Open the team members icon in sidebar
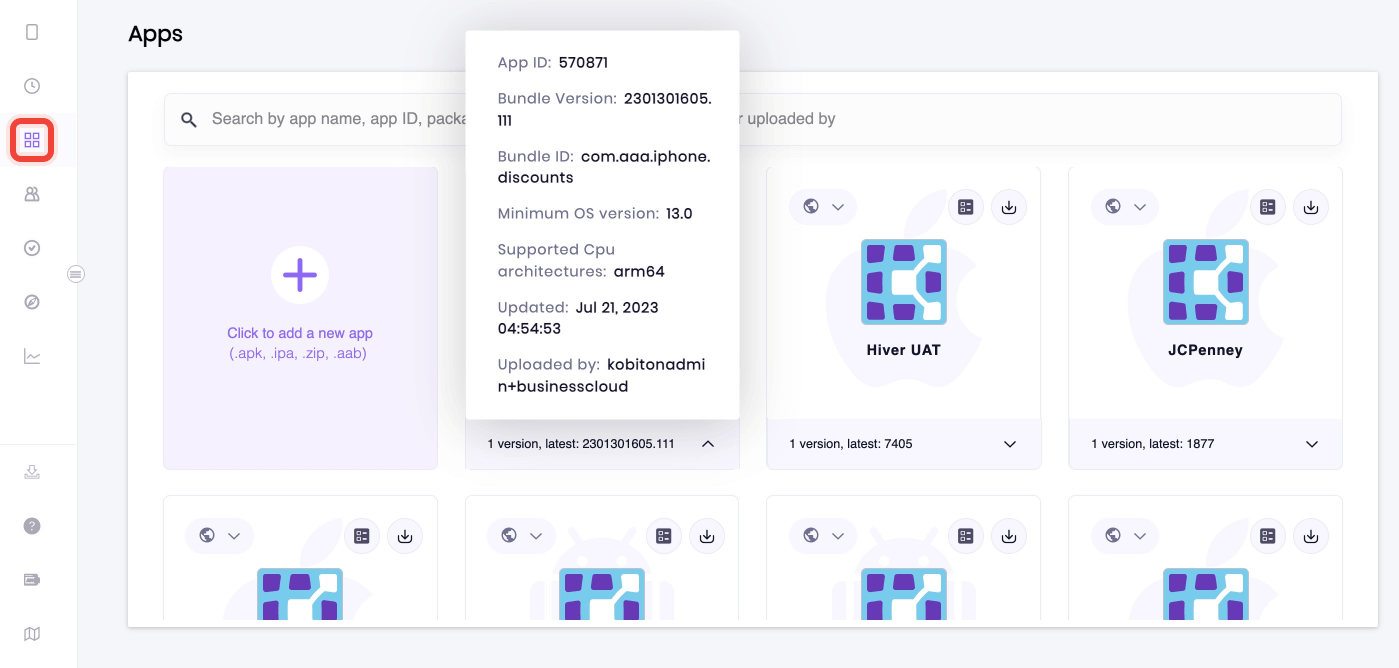Image resolution: width=1399 pixels, height=668 pixels. pyautogui.click(x=32, y=194)
